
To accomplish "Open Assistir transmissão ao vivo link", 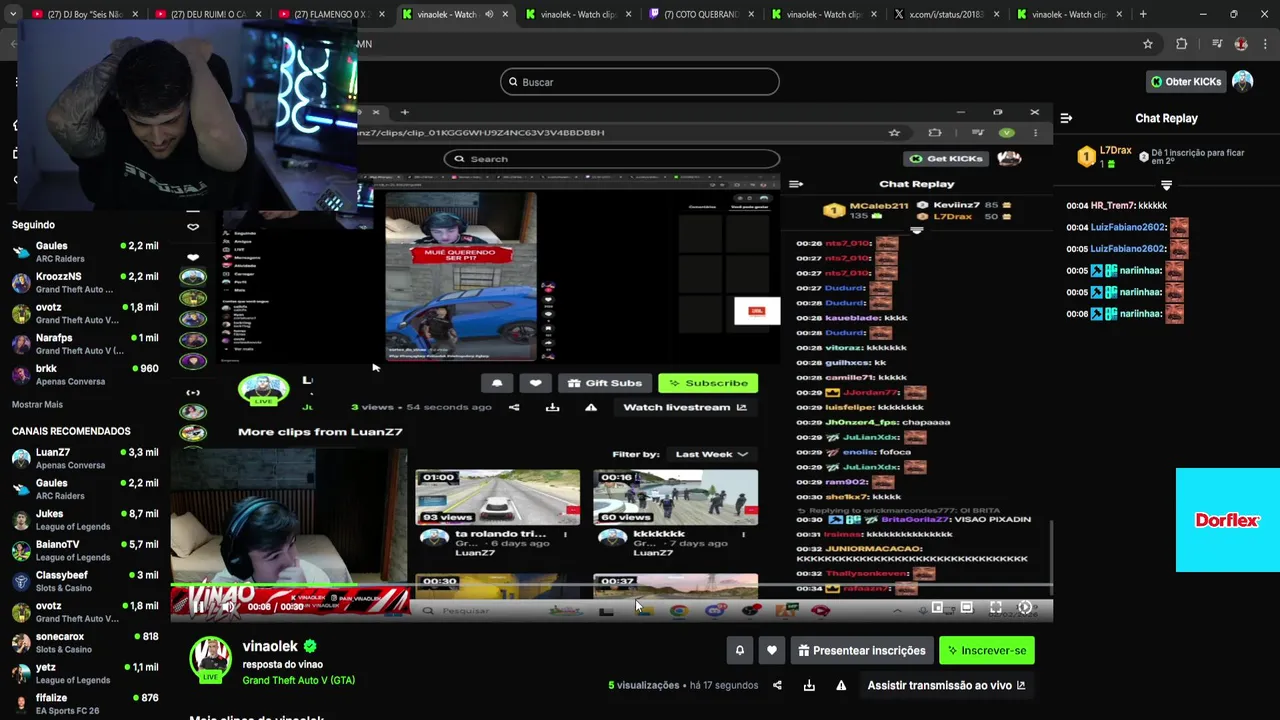I will tap(946, 685).
